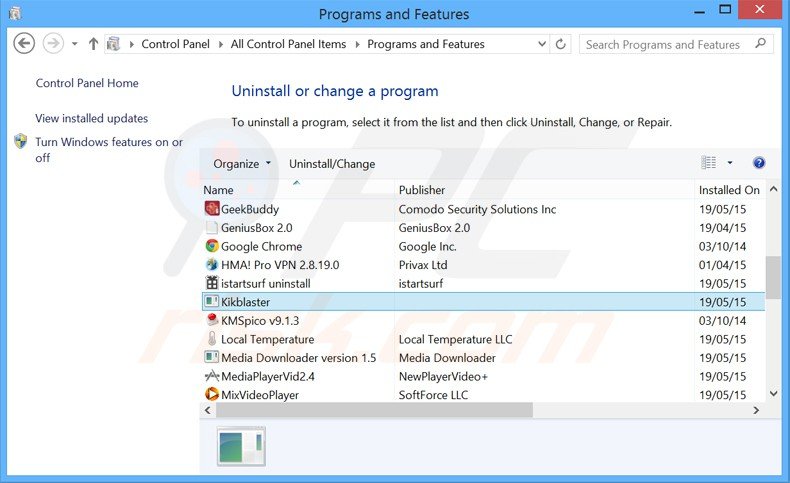Minimize the Programs and Features window

(x=700, y=11)
